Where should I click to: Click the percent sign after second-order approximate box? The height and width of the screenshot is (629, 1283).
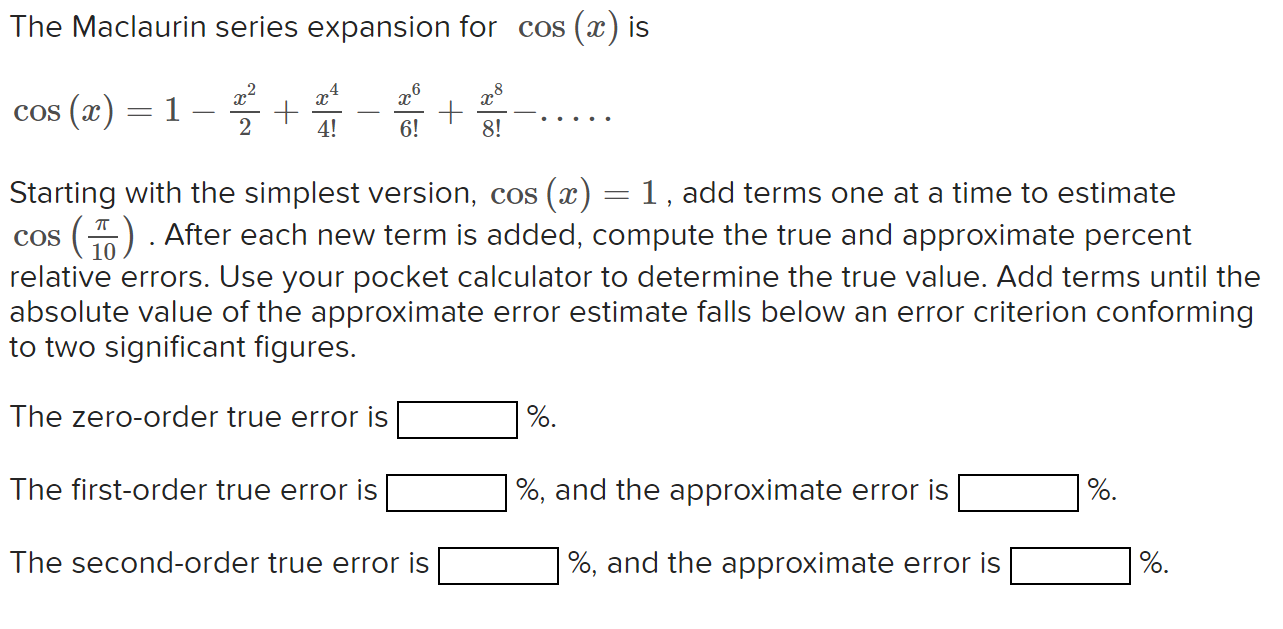pyautogui.click(x=1148, y=563)
